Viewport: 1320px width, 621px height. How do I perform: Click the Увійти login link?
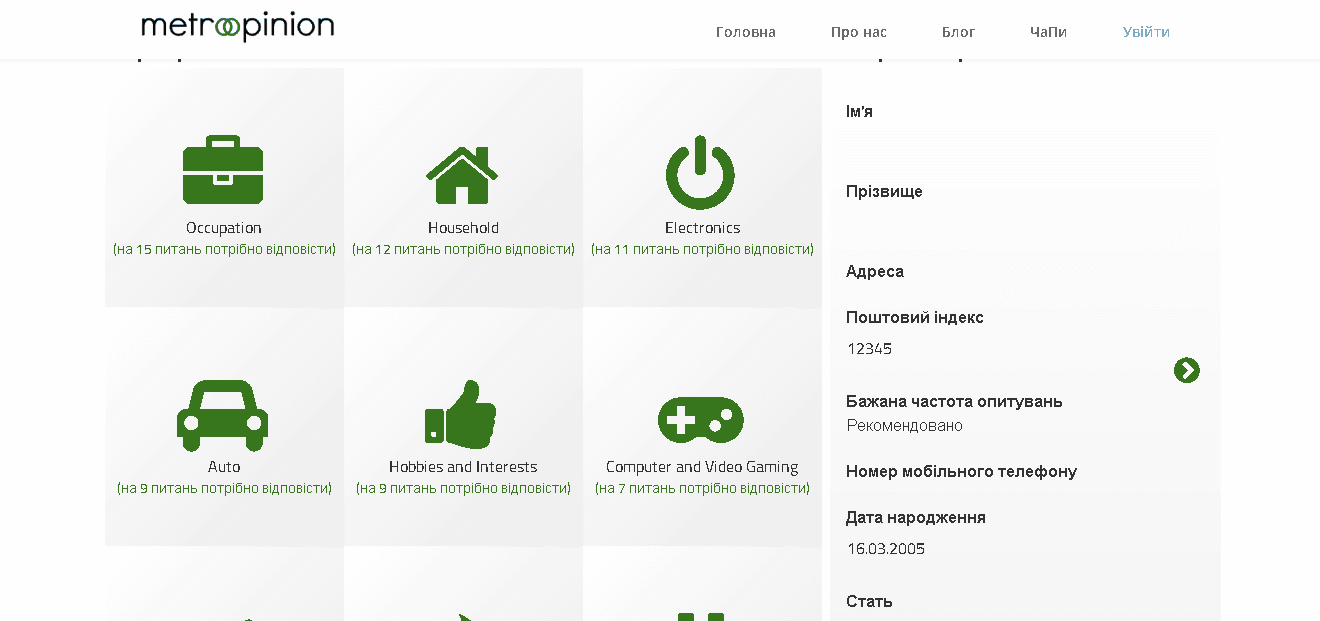[1146, 32]
